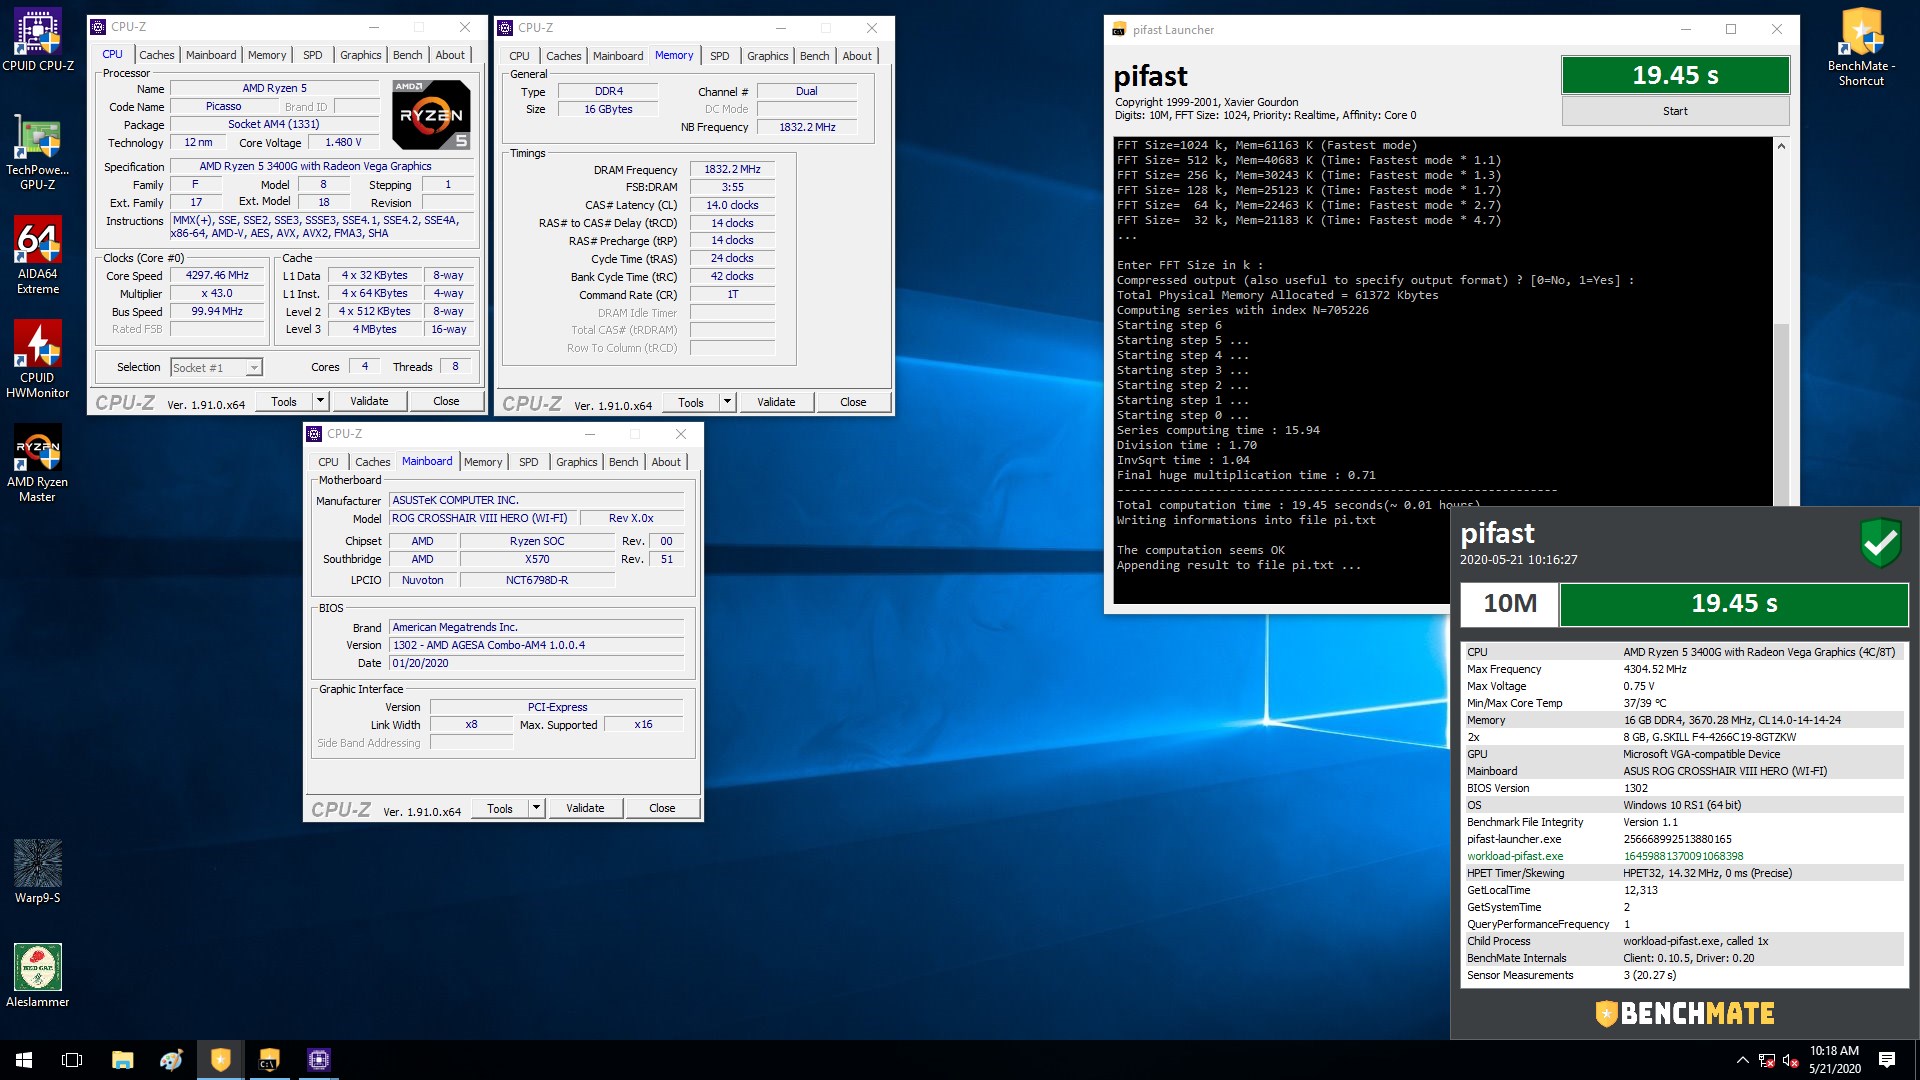
Task: Open the TechPowerUp GPU-Z desktop icon
Action: tap(37, 151)
